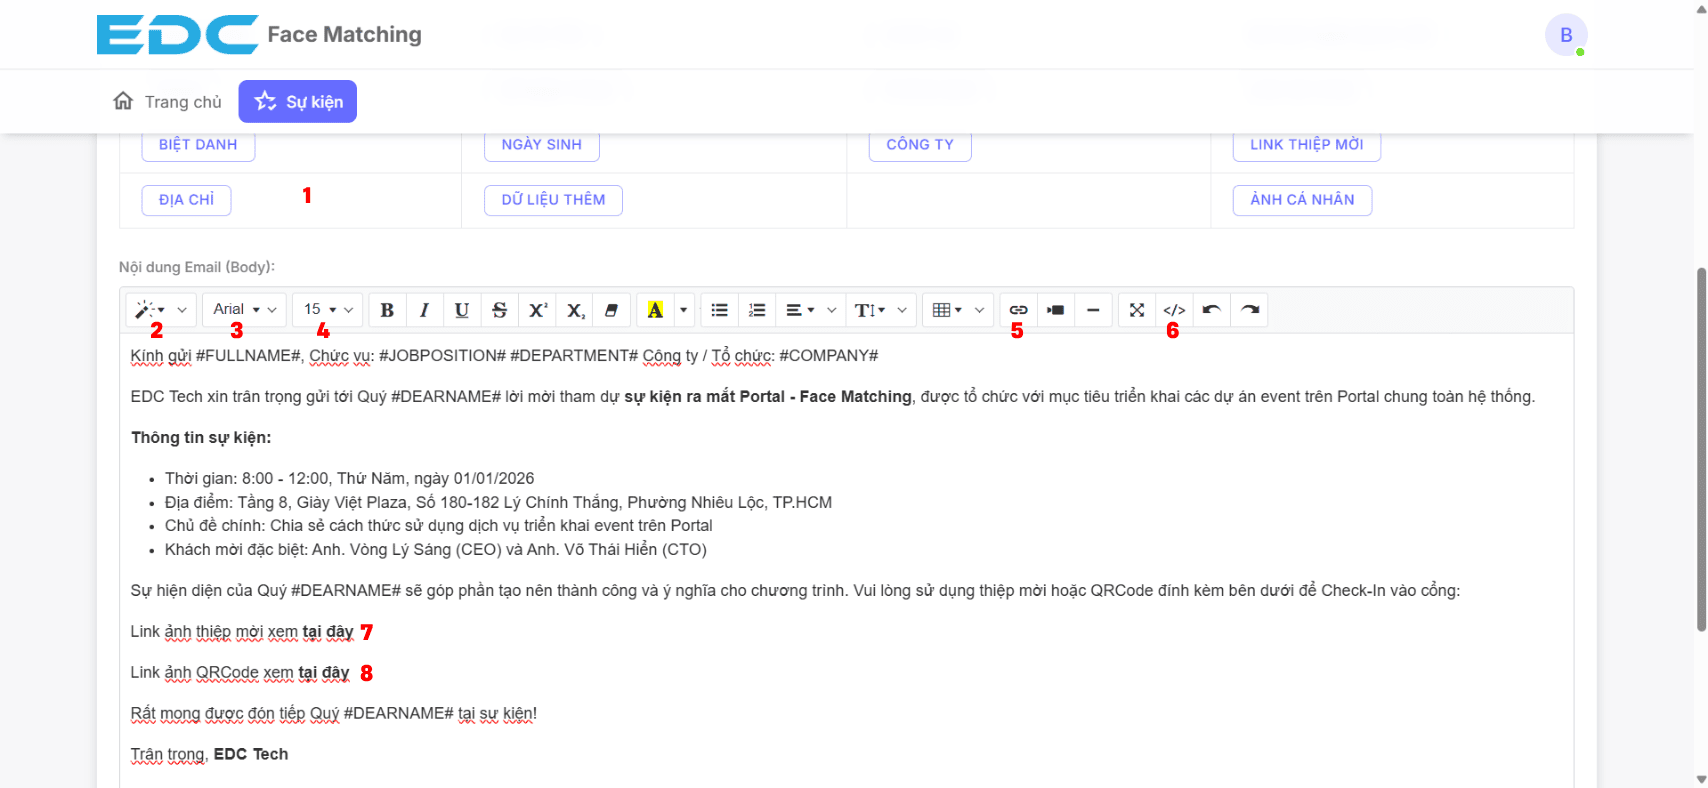Screen dimensions: 1708x788
Task: Click the 'Địa điểm: Tầng 8' bullet line
Action: pyautogui.click(x=498, y=502)
